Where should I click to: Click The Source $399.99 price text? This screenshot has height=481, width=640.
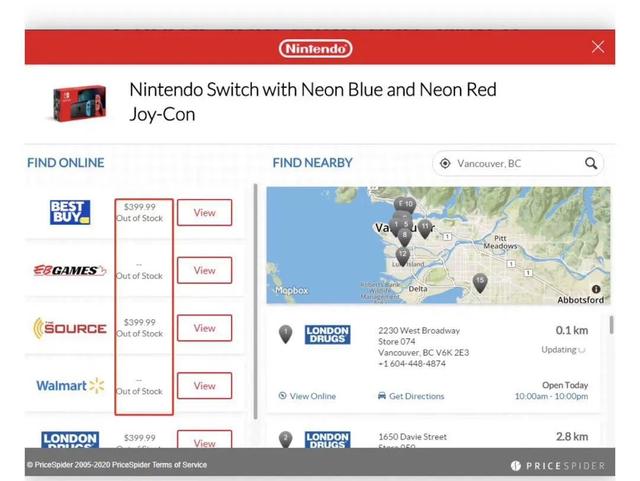(140, 322)
